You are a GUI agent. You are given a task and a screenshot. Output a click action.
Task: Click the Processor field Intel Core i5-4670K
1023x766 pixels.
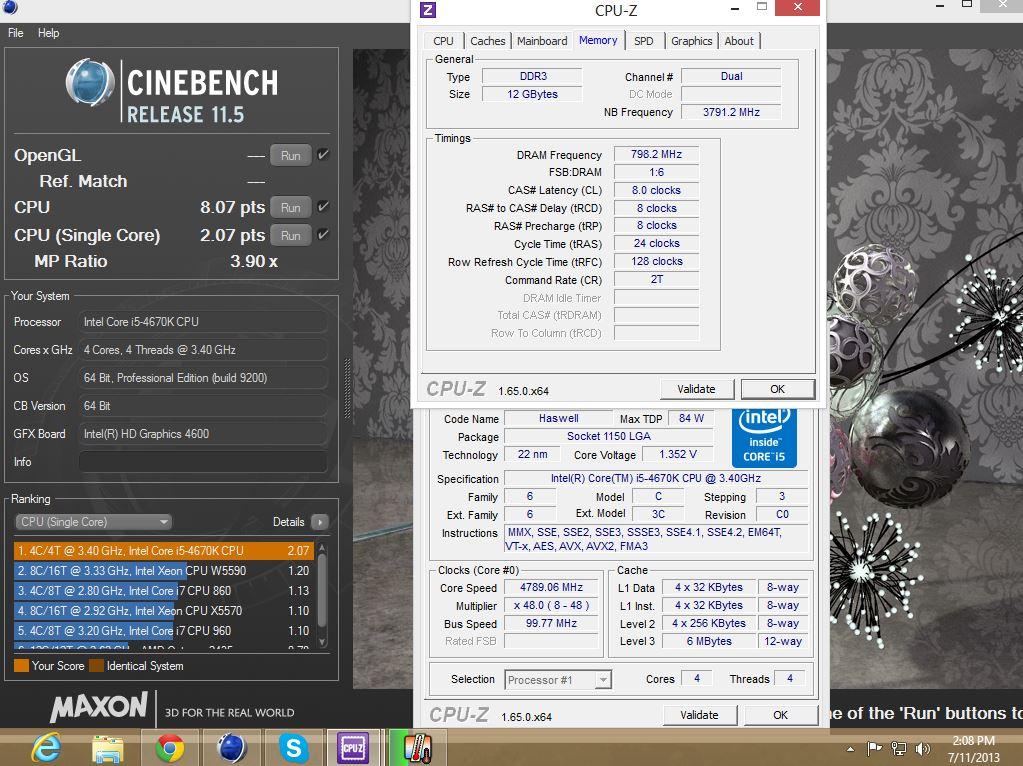(x=202, y=322)
